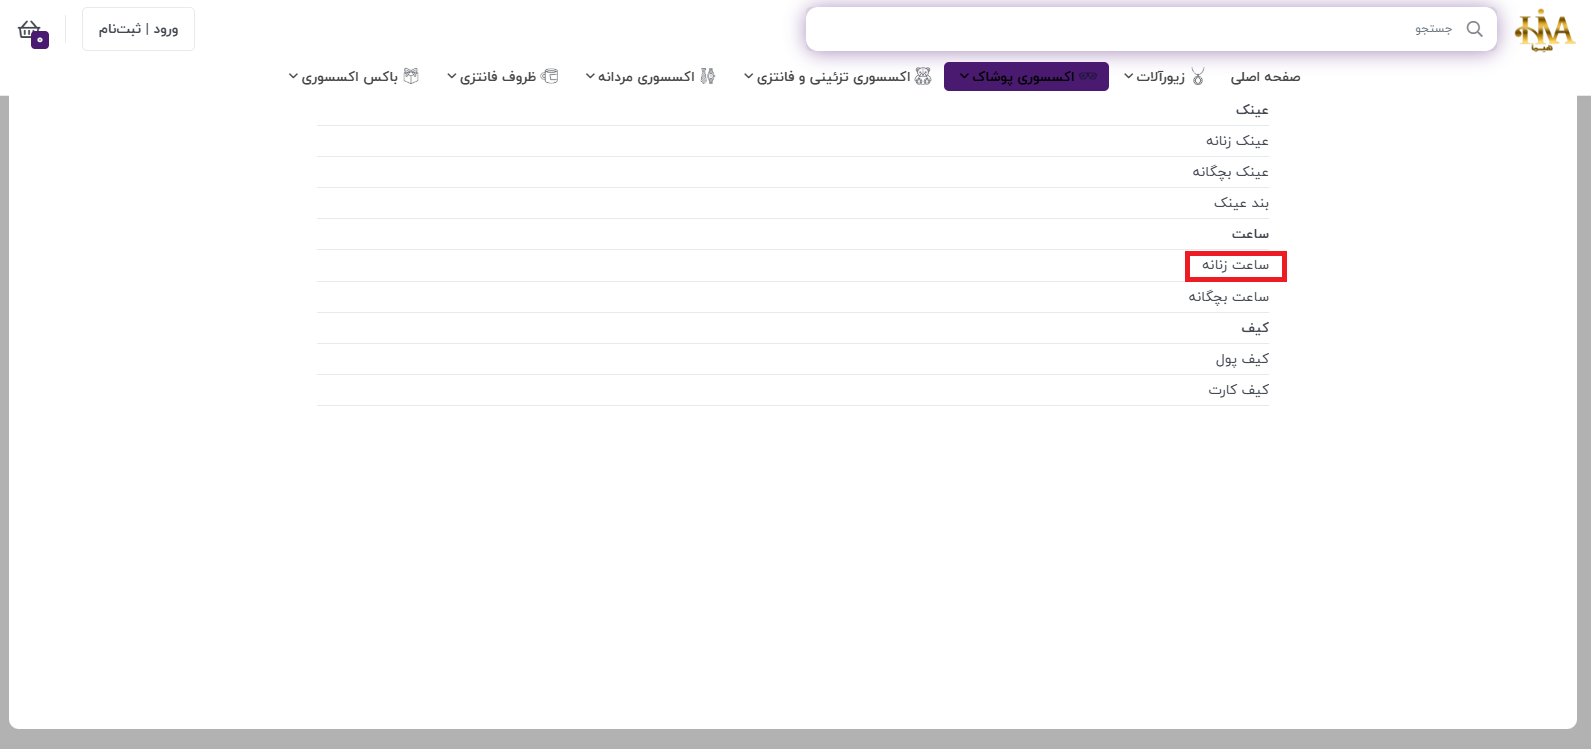
Task: Click the cup icon beside ظروف فانتزی
Action: [549, 77]
